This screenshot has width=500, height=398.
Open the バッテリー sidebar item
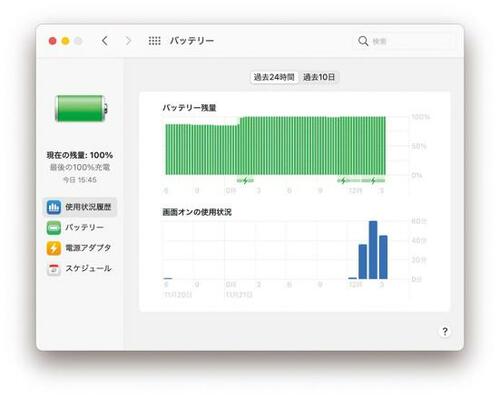pos(80,228)
